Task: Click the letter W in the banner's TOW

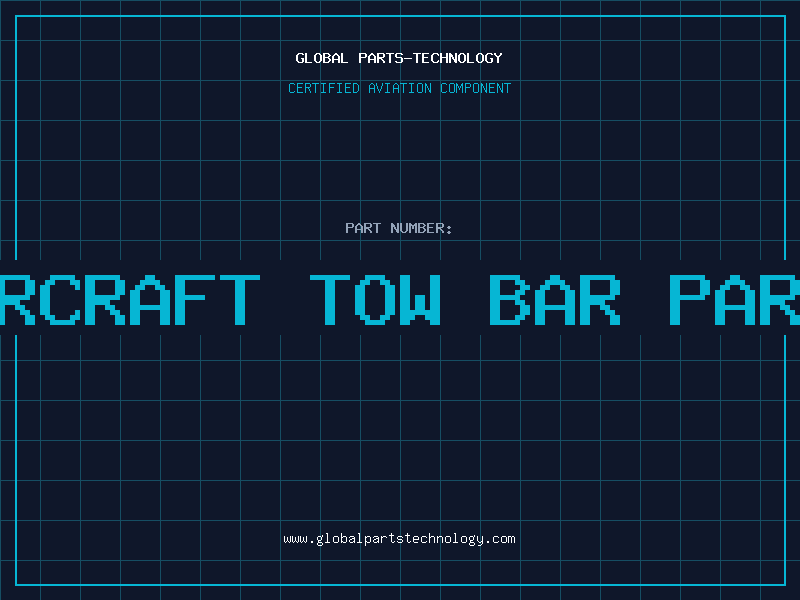Action: [x=420, y=300]
